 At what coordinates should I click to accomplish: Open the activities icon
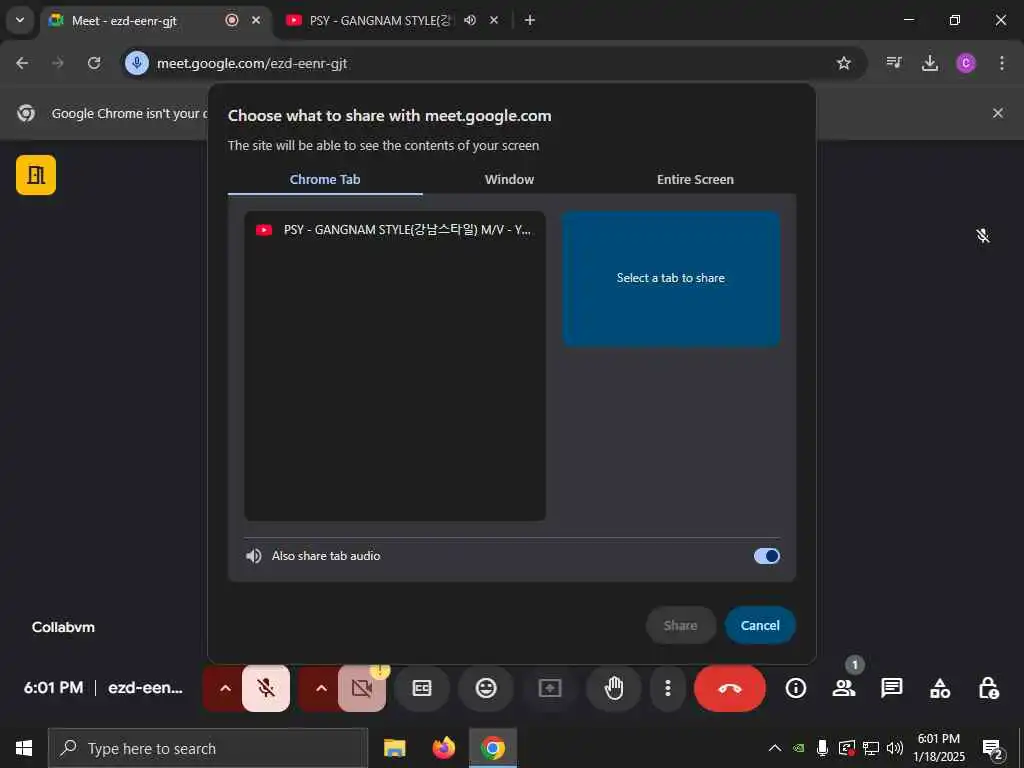click(x=940, y=688)
